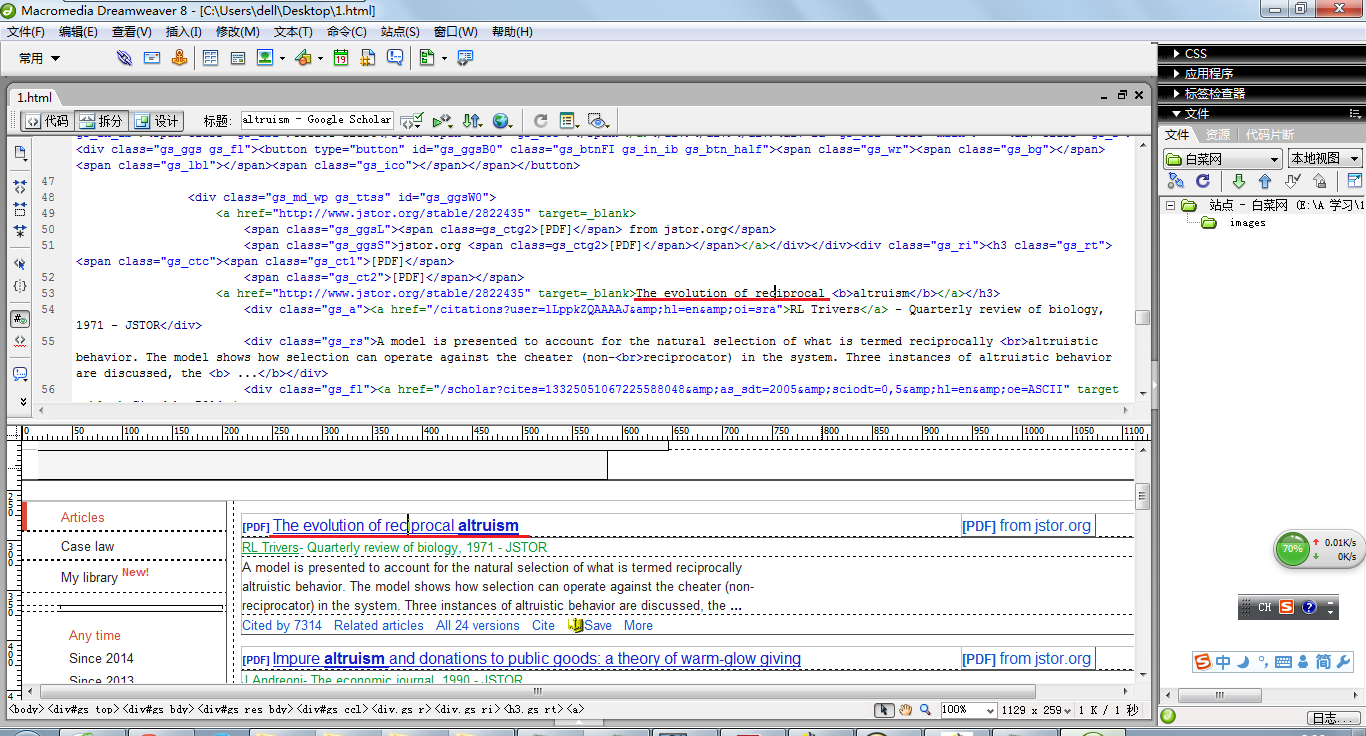Image resolution: width=1366 pixels, height=736 pixels.
Task: Connect to the remote host in Files panel
Action: pyautogui.click(x=1176, y=181)
